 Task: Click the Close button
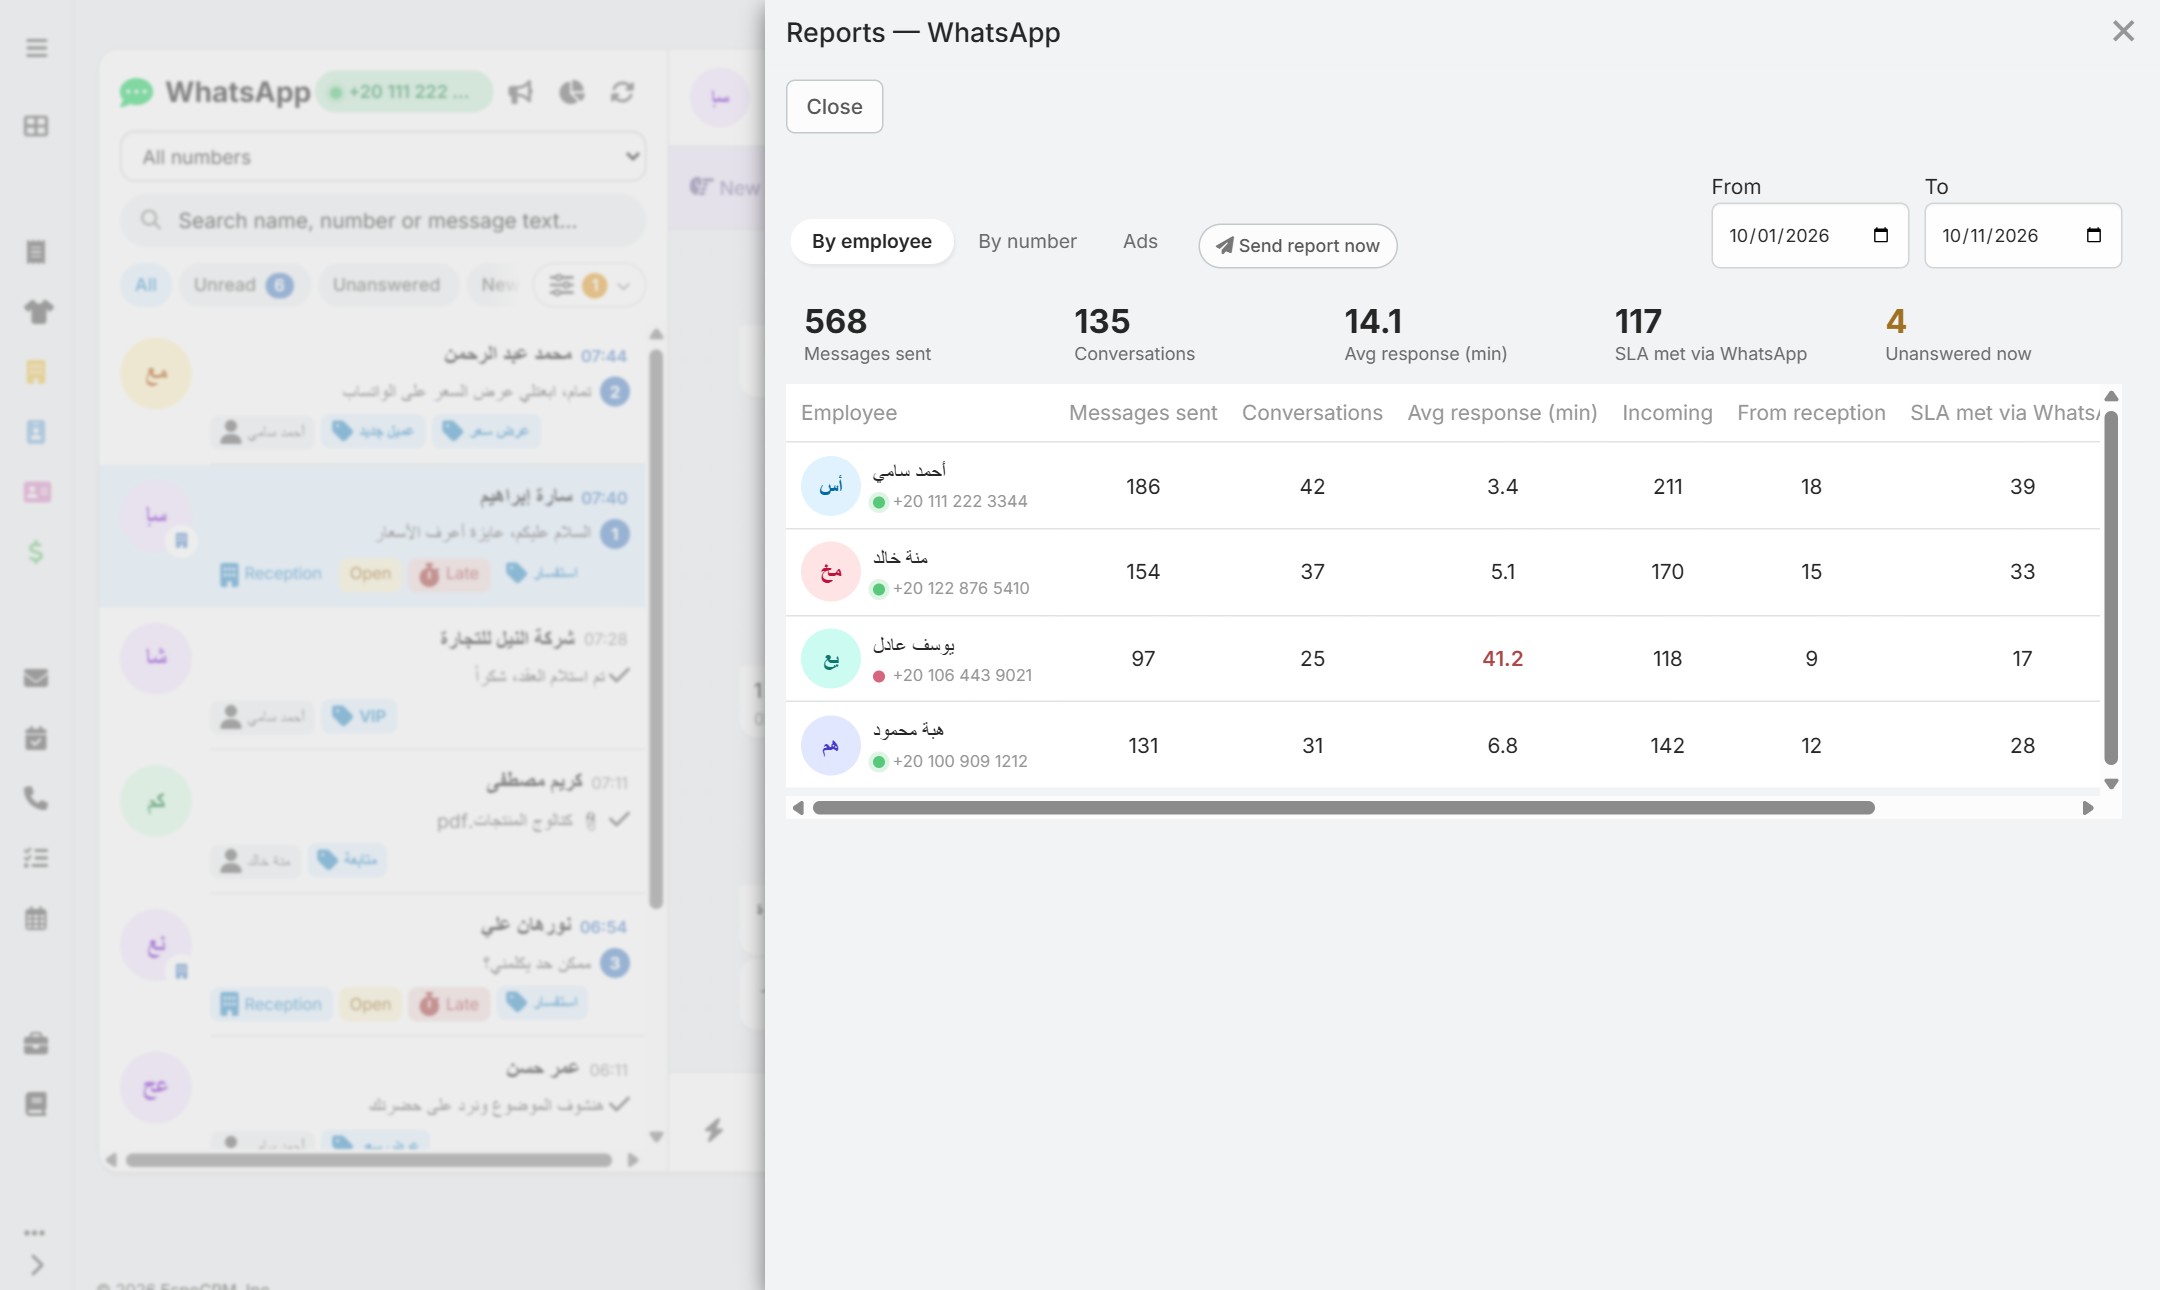coord(834,106)
